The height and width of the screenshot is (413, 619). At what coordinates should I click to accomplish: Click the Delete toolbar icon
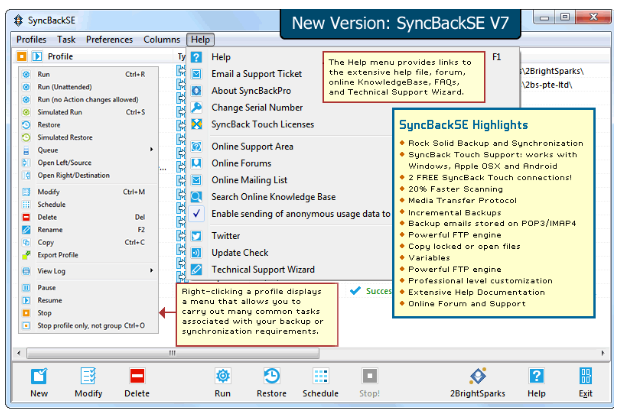pos(137,376)
